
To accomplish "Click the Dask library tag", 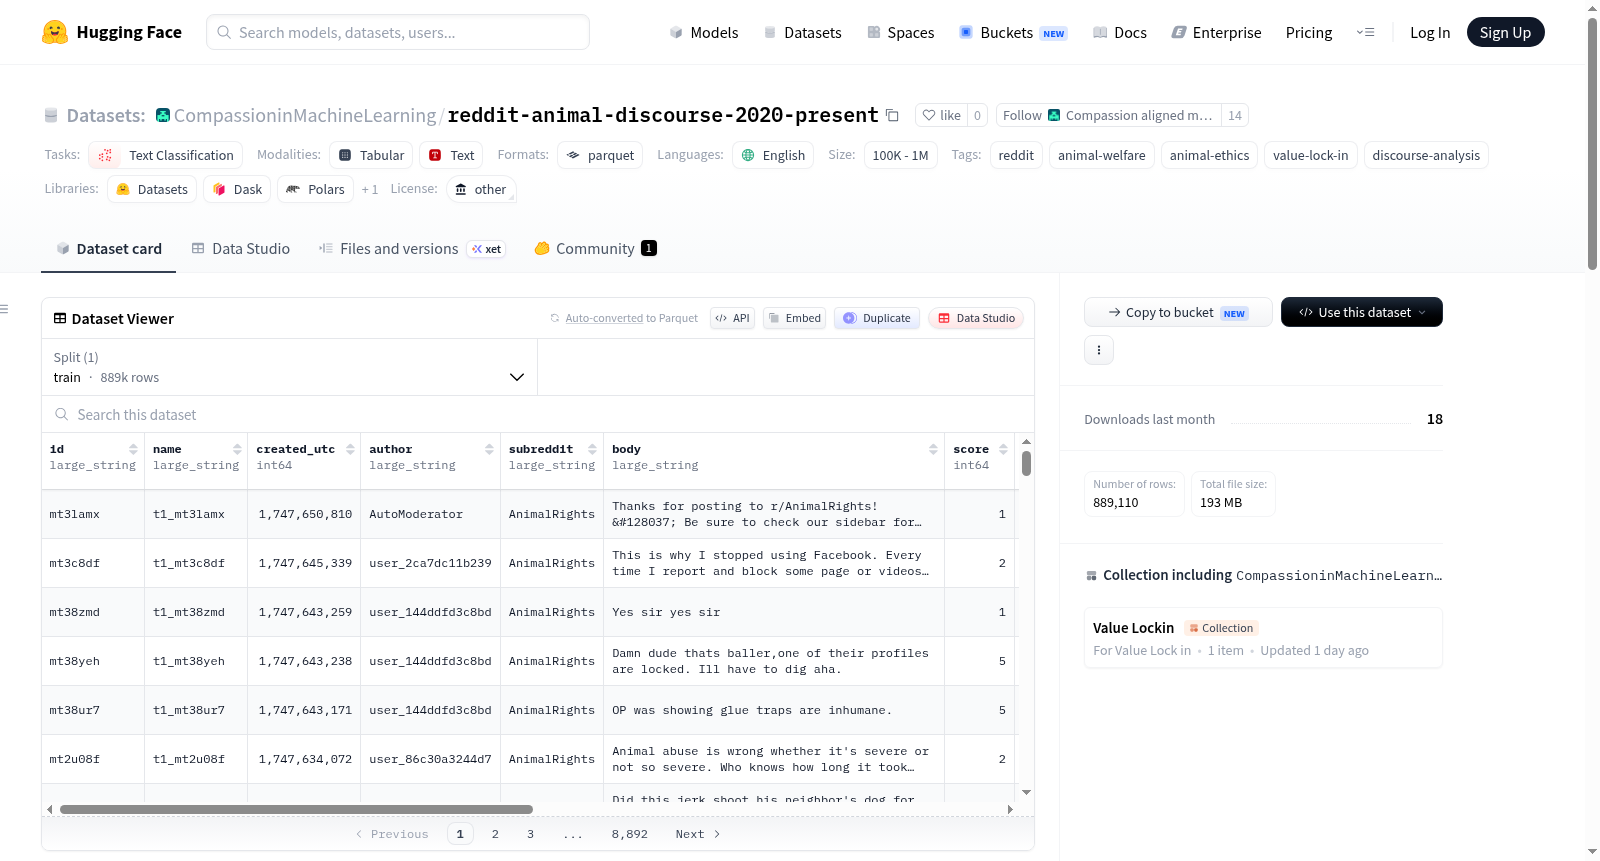I will 237,189.
